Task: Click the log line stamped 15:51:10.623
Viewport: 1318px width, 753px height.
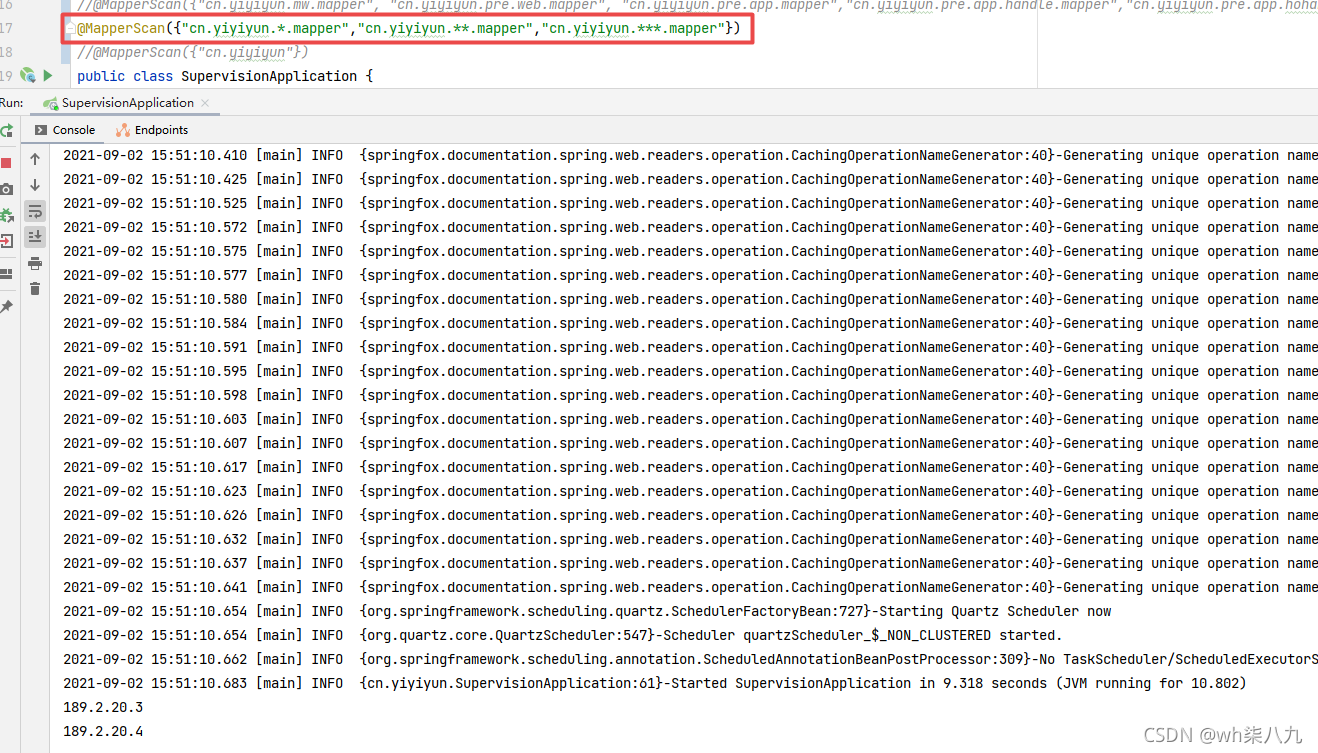Action: pos(690,491)
